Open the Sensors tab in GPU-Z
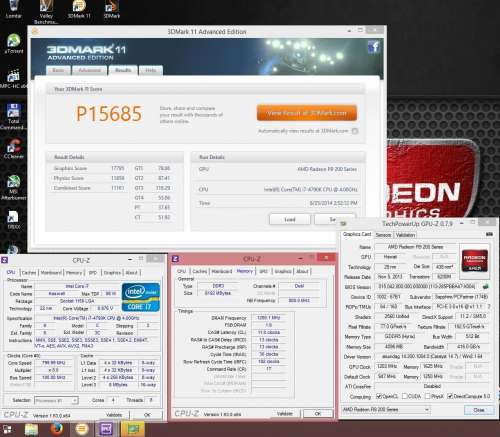500x437 pixels. (x=383, y=235)
